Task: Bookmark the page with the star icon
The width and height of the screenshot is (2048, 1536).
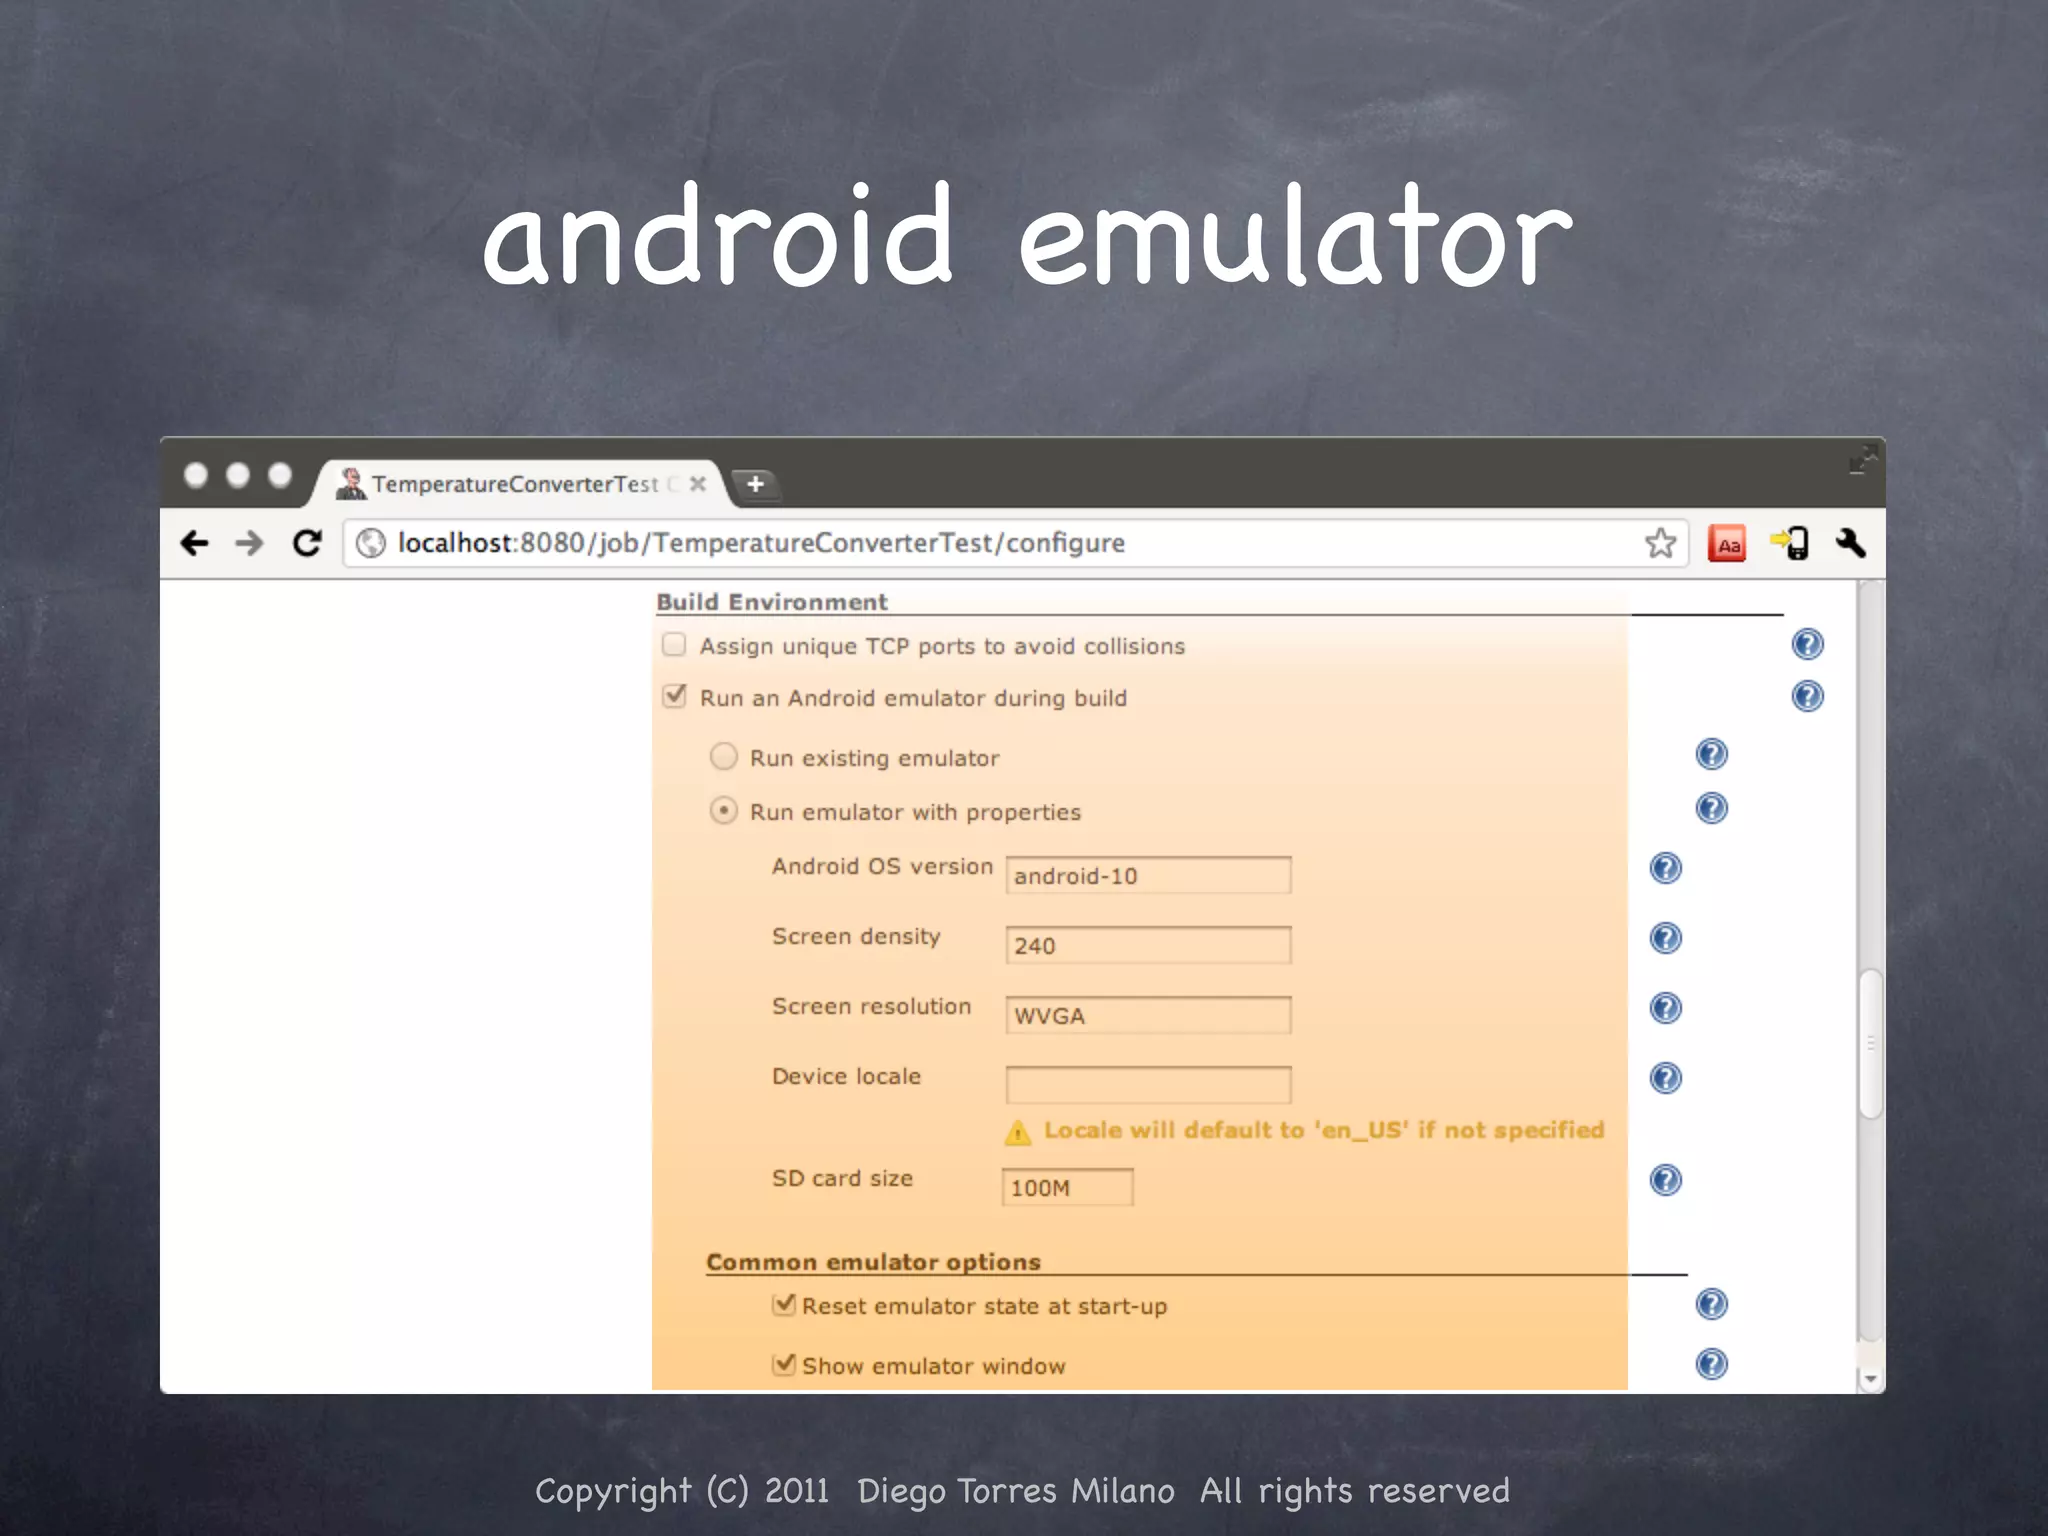Action: click(x=1660, y=543)
